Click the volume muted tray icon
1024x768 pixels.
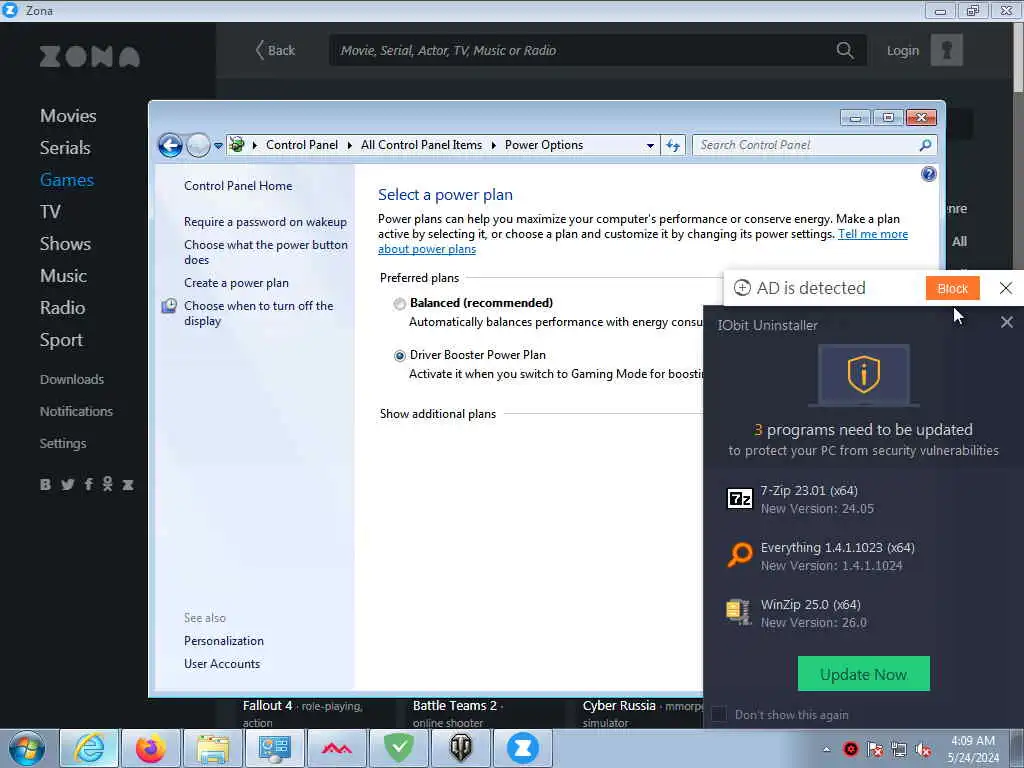923,750
